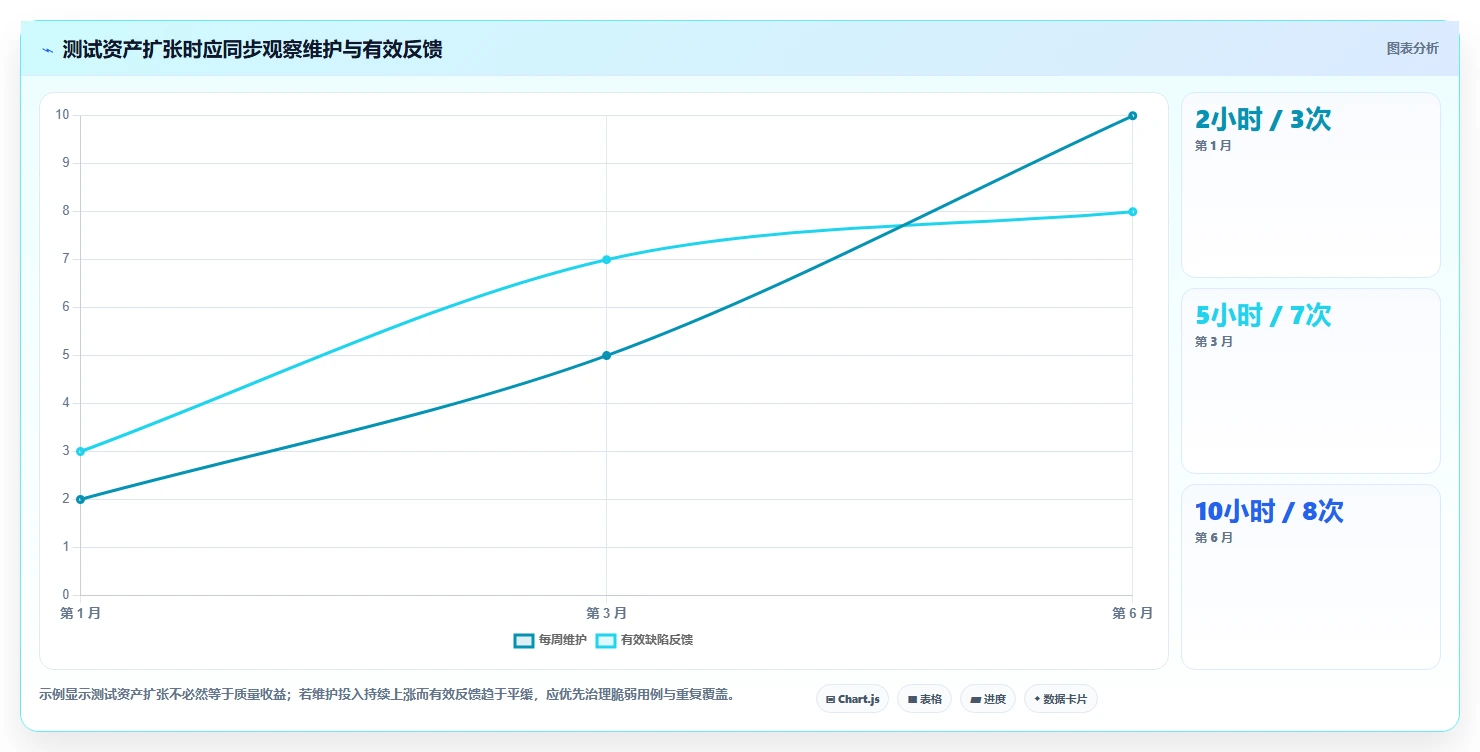
Task: Toggle the 有效缺陷反馈 legend swatch
Action: pyautogui.click(x=606, y=640)
